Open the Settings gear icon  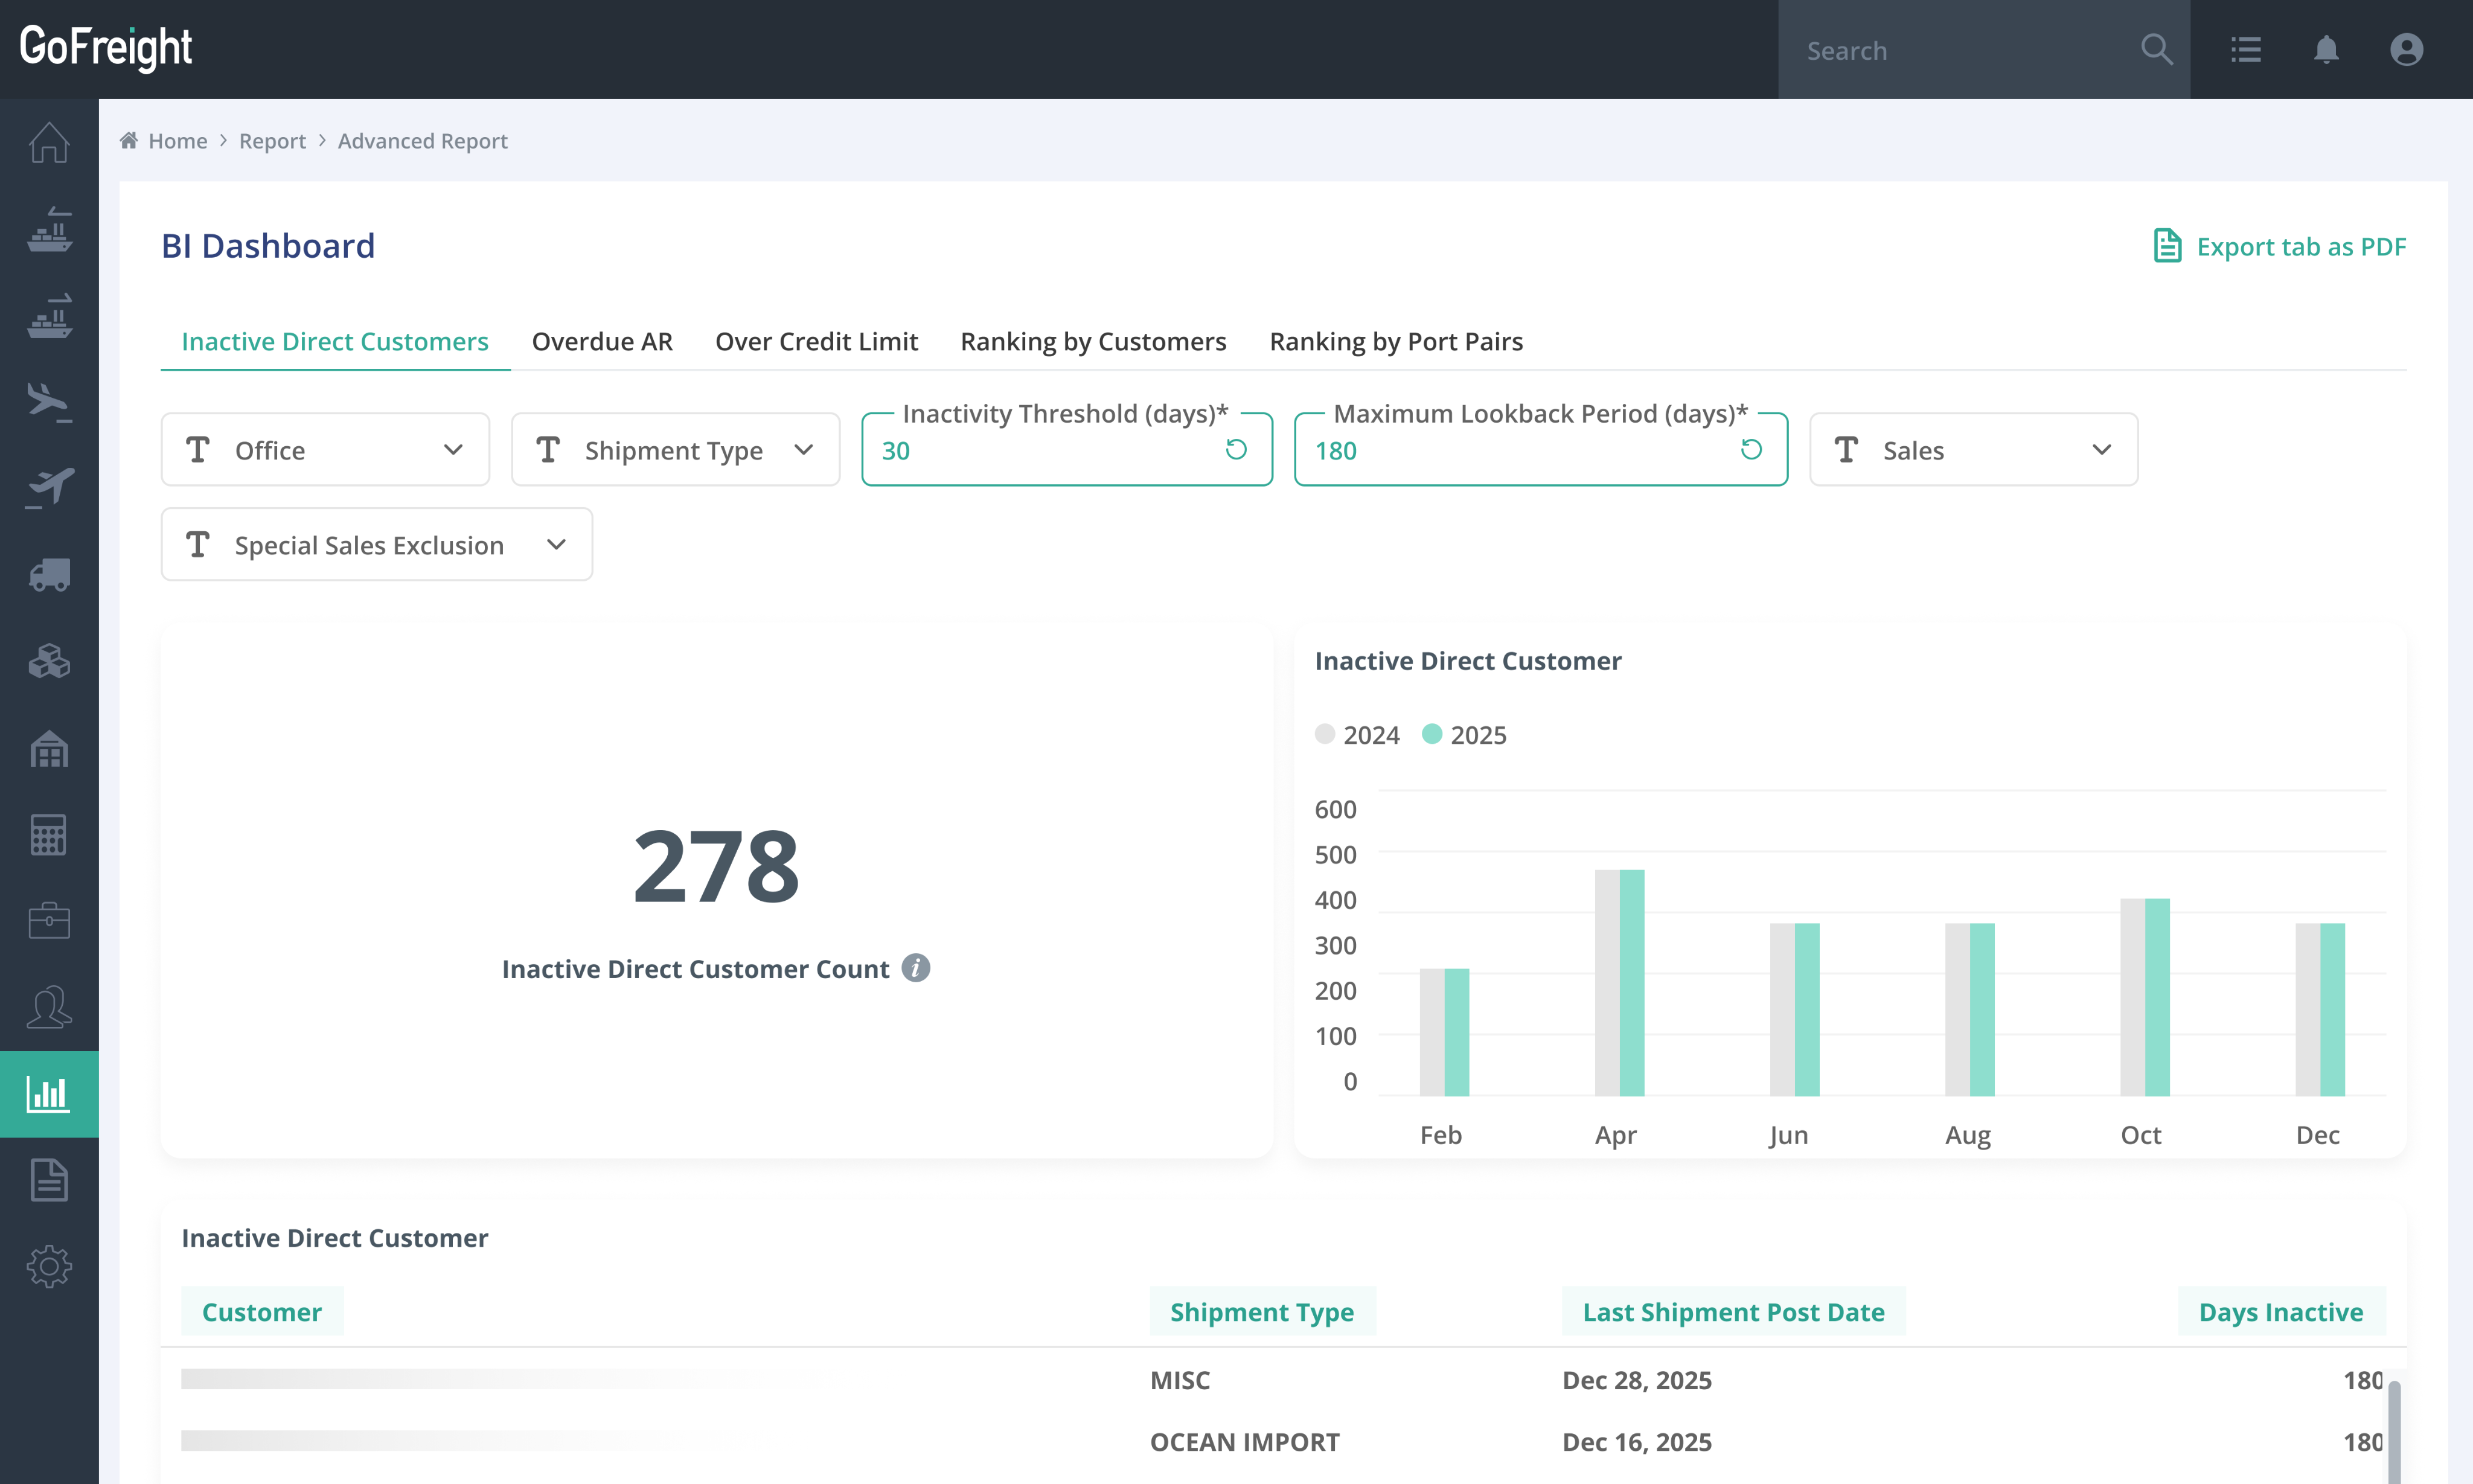49,1265
